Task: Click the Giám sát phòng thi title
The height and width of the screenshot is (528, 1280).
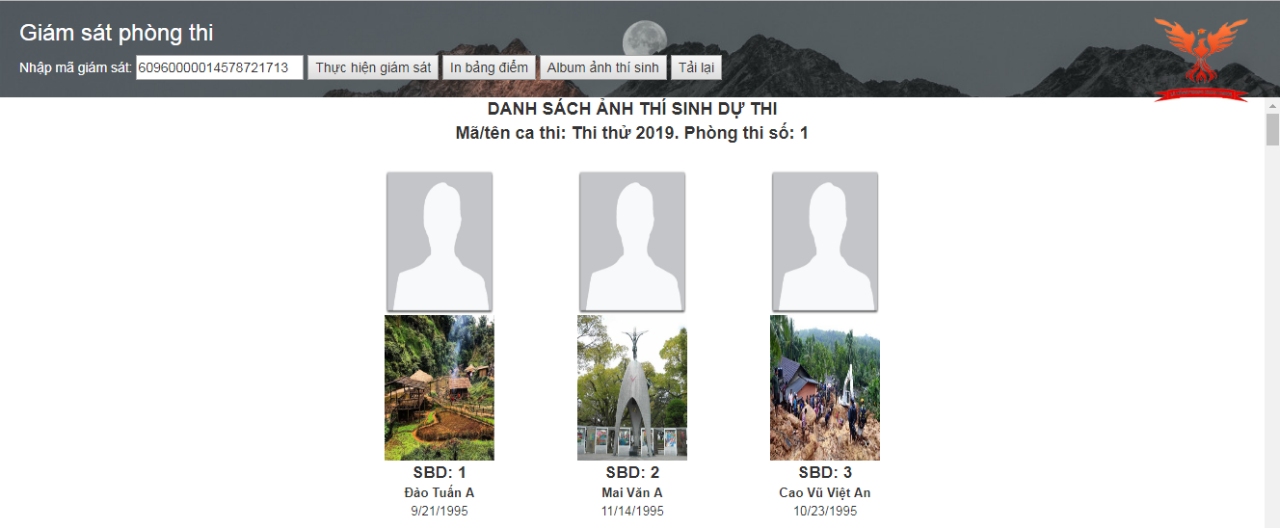Action: (x=116, y=32)
